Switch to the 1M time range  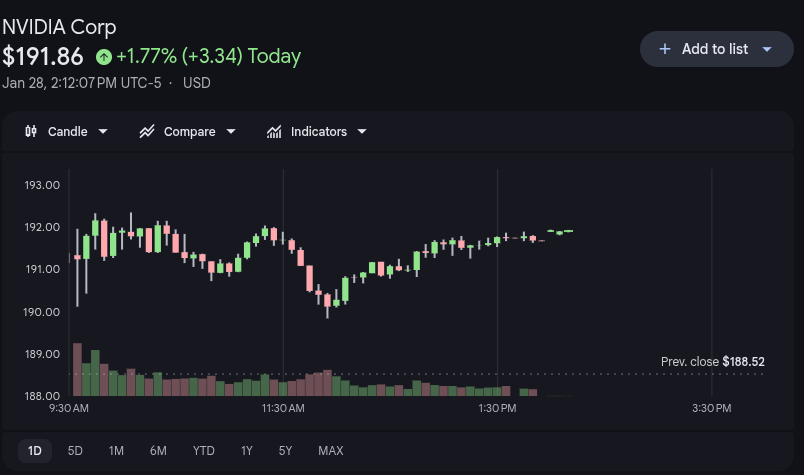point(116,451)
